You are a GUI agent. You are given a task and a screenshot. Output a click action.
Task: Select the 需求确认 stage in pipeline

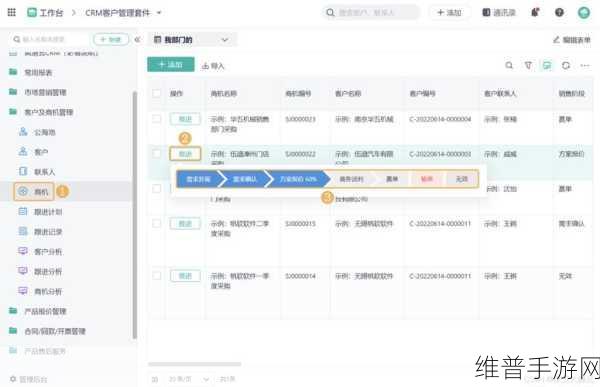(x=245, y=179)
